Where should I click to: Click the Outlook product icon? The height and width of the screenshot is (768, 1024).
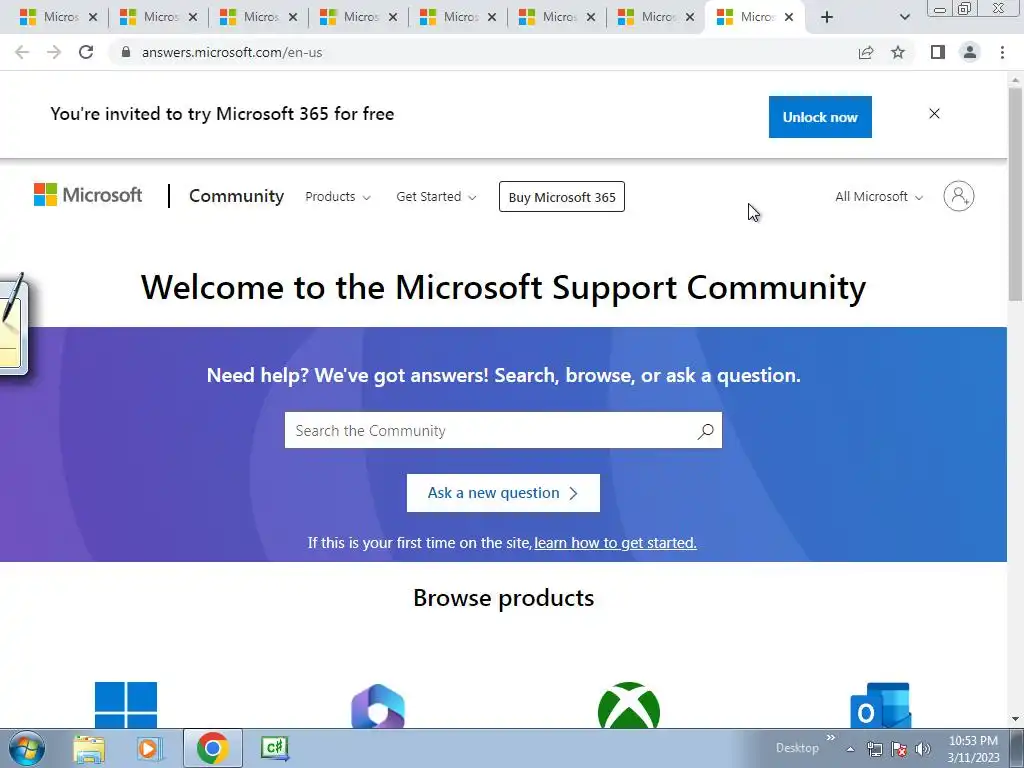coord(880,707)
